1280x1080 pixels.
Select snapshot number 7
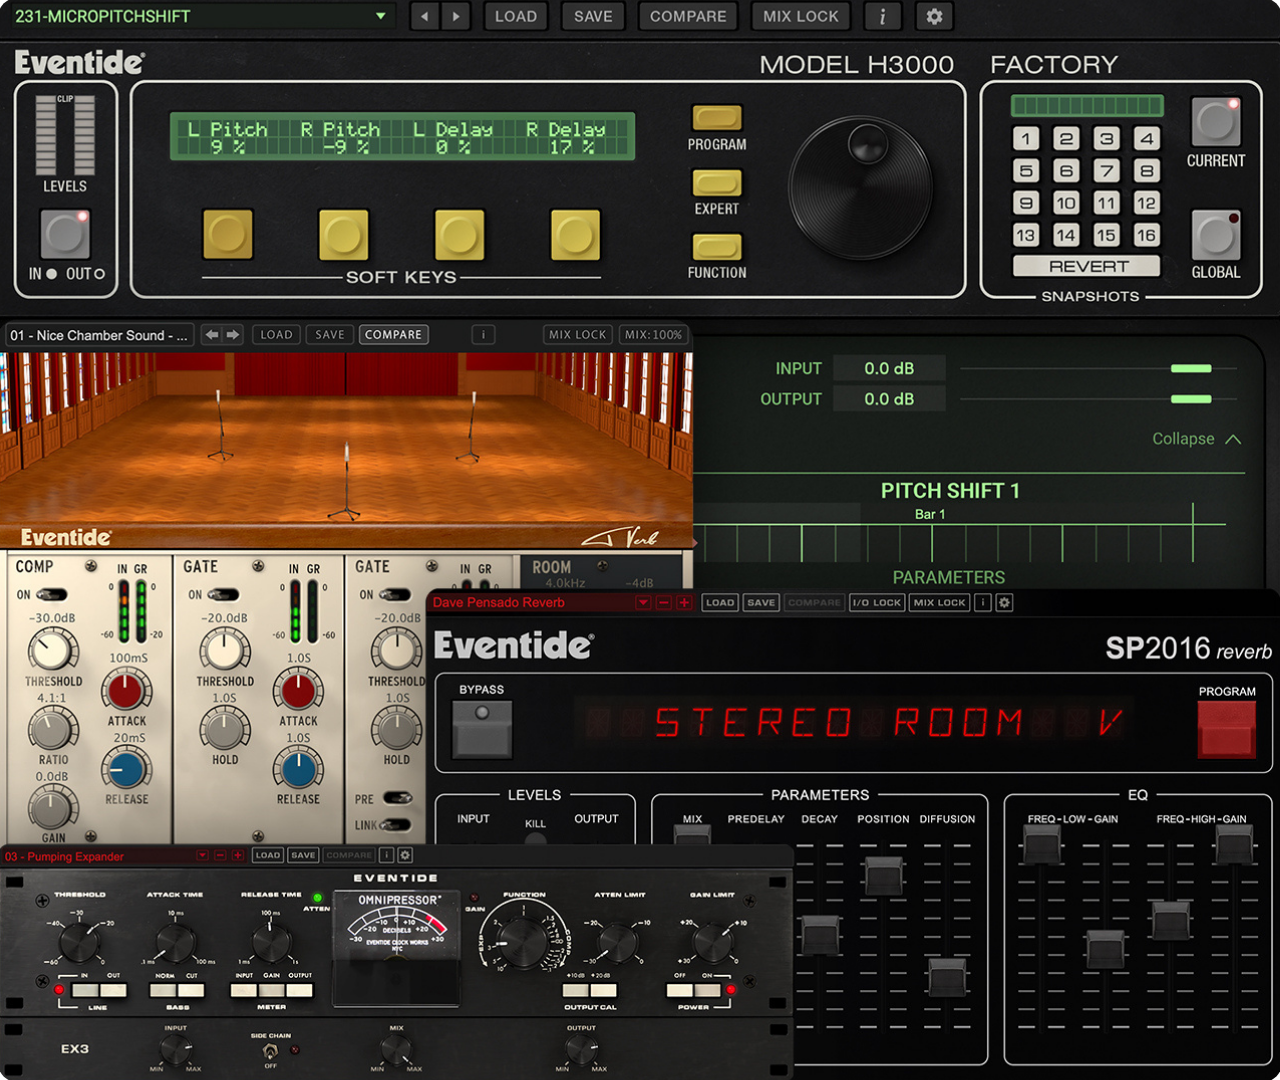tap(1106, 171)
